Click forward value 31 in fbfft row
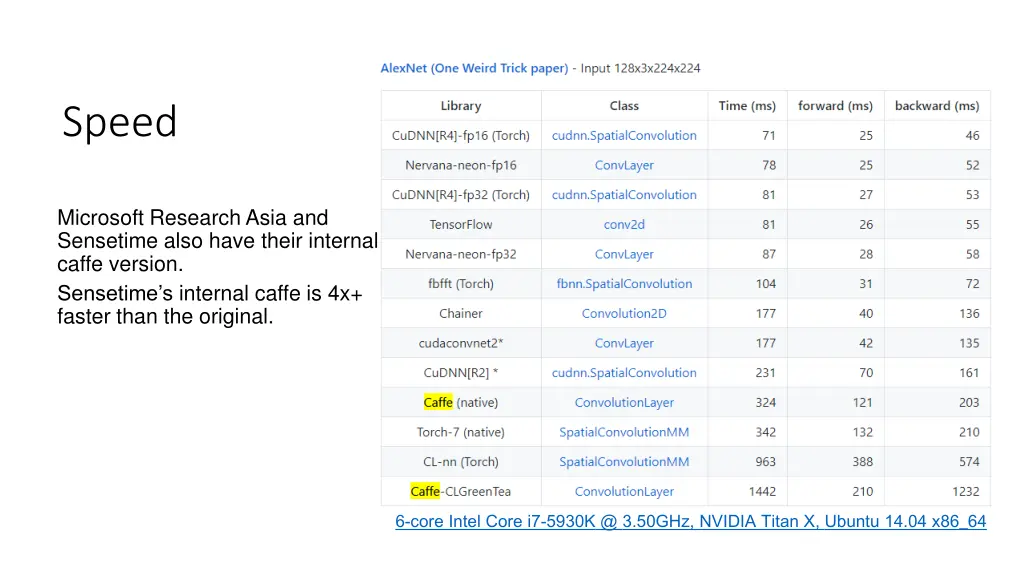 [866, 283]
